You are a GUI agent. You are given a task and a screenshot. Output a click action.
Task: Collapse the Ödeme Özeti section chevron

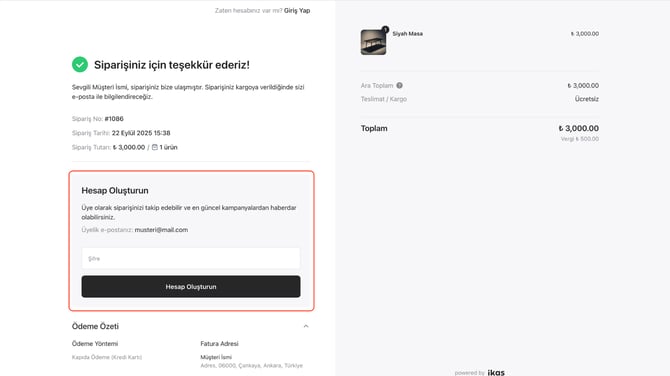click(x=306, y=326)
